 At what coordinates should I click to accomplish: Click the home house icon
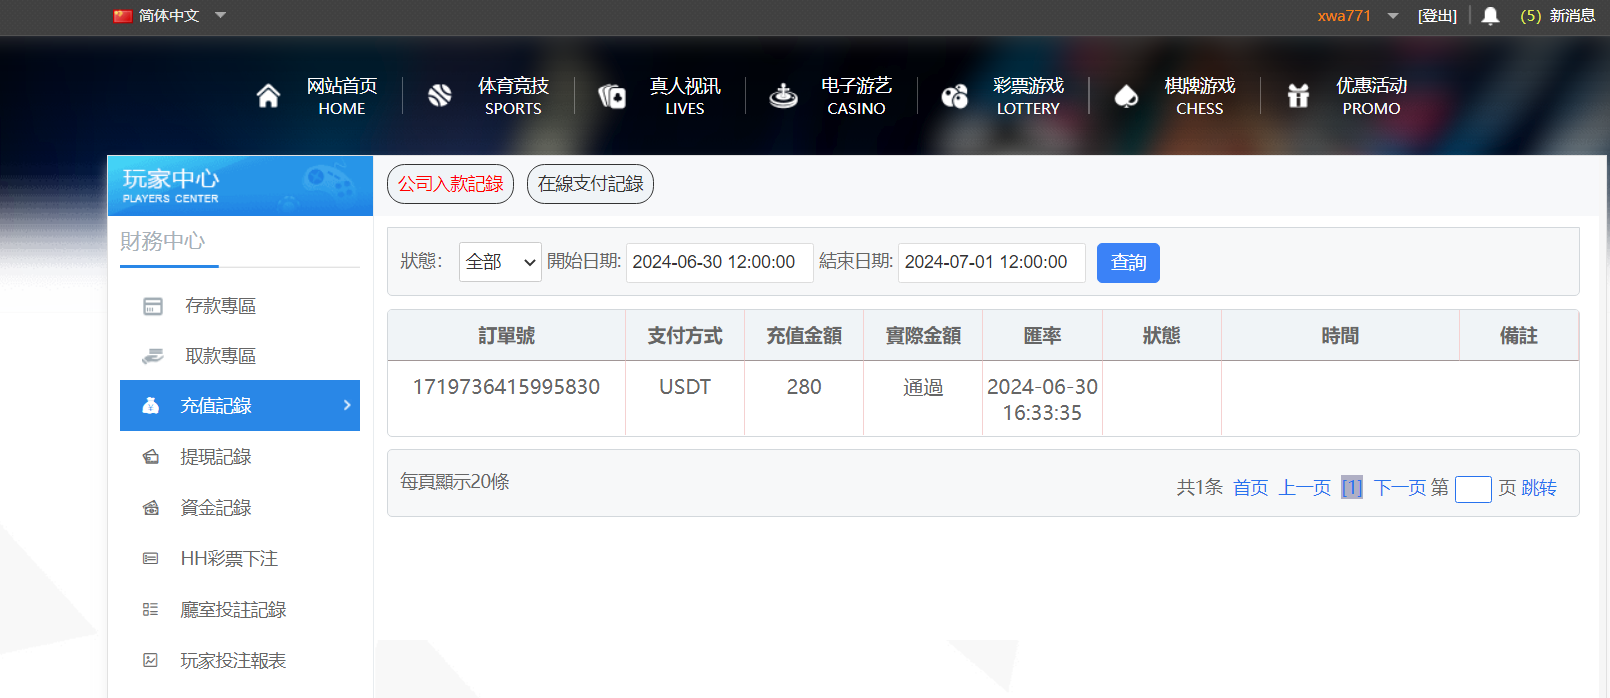[268, 96]
